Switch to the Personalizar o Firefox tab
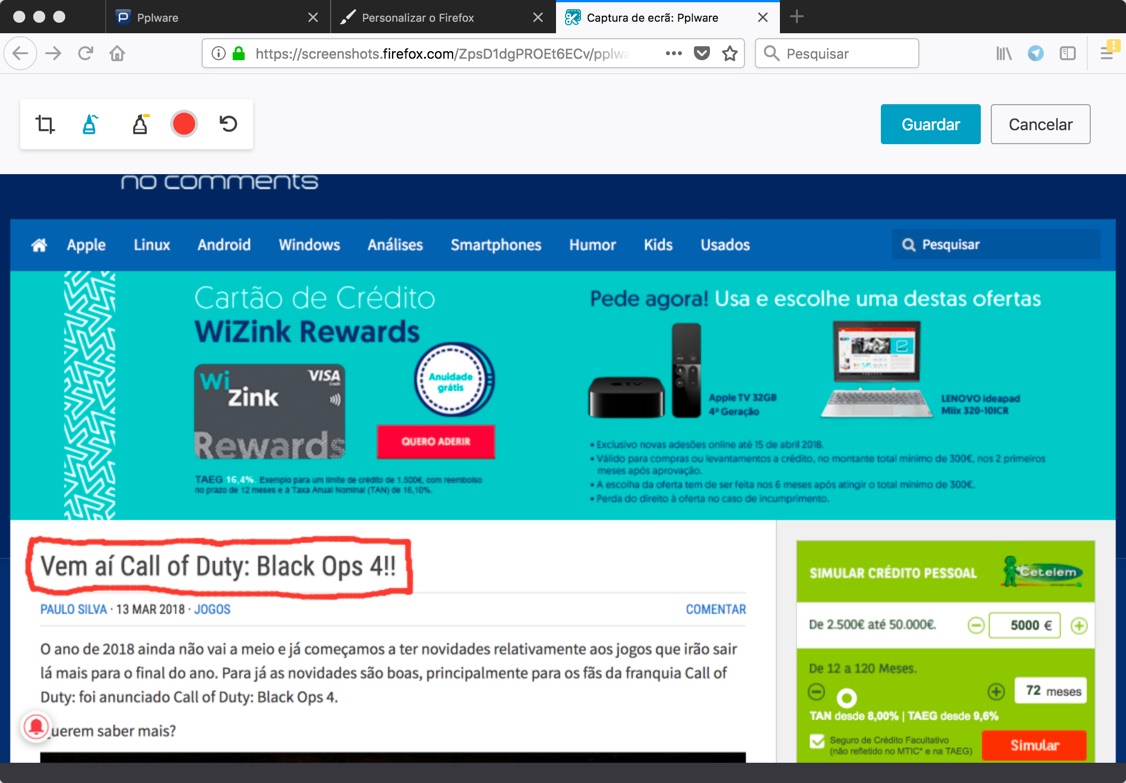 click(430, 16)
